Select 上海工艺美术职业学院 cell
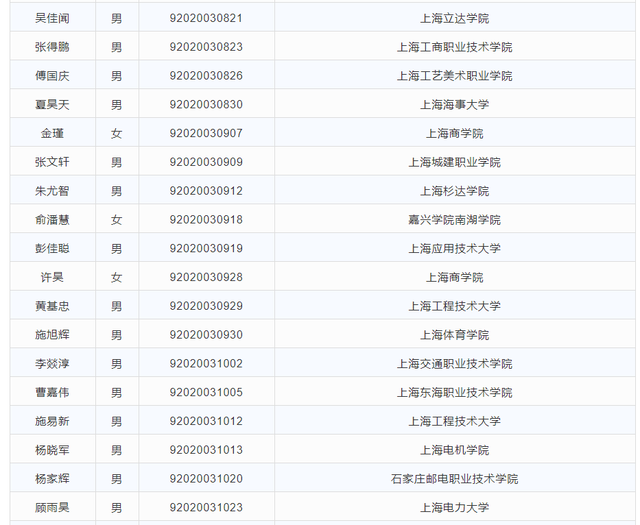Viewport: 640px width, 525px height. tap(455, 76)
